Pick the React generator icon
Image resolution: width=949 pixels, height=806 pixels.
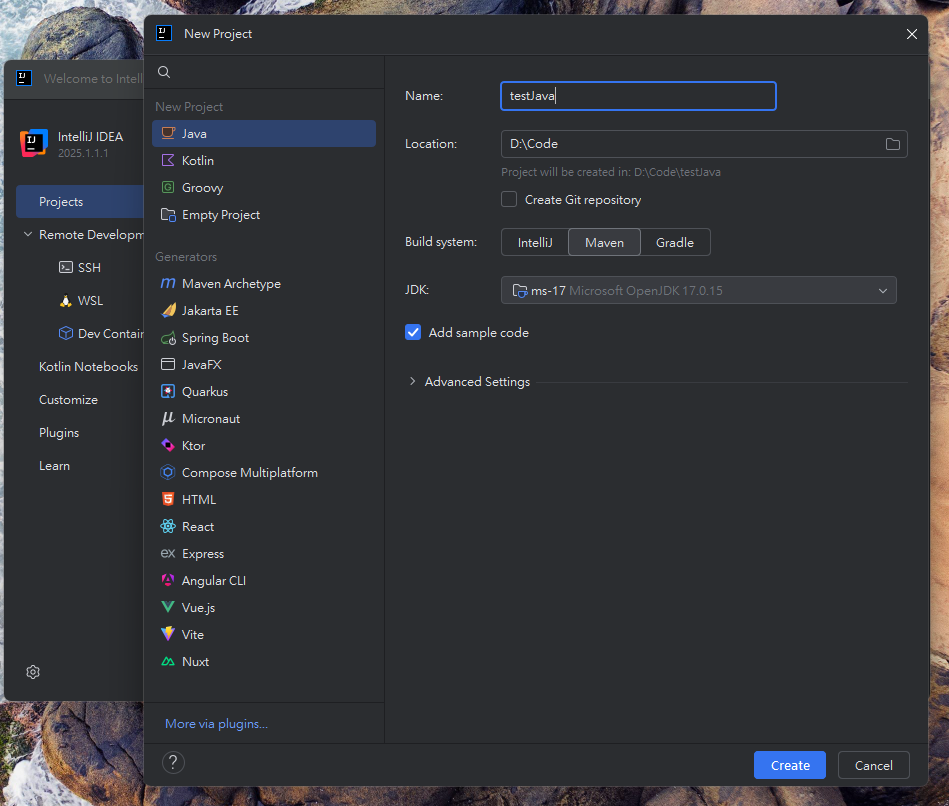pos(168,527)
